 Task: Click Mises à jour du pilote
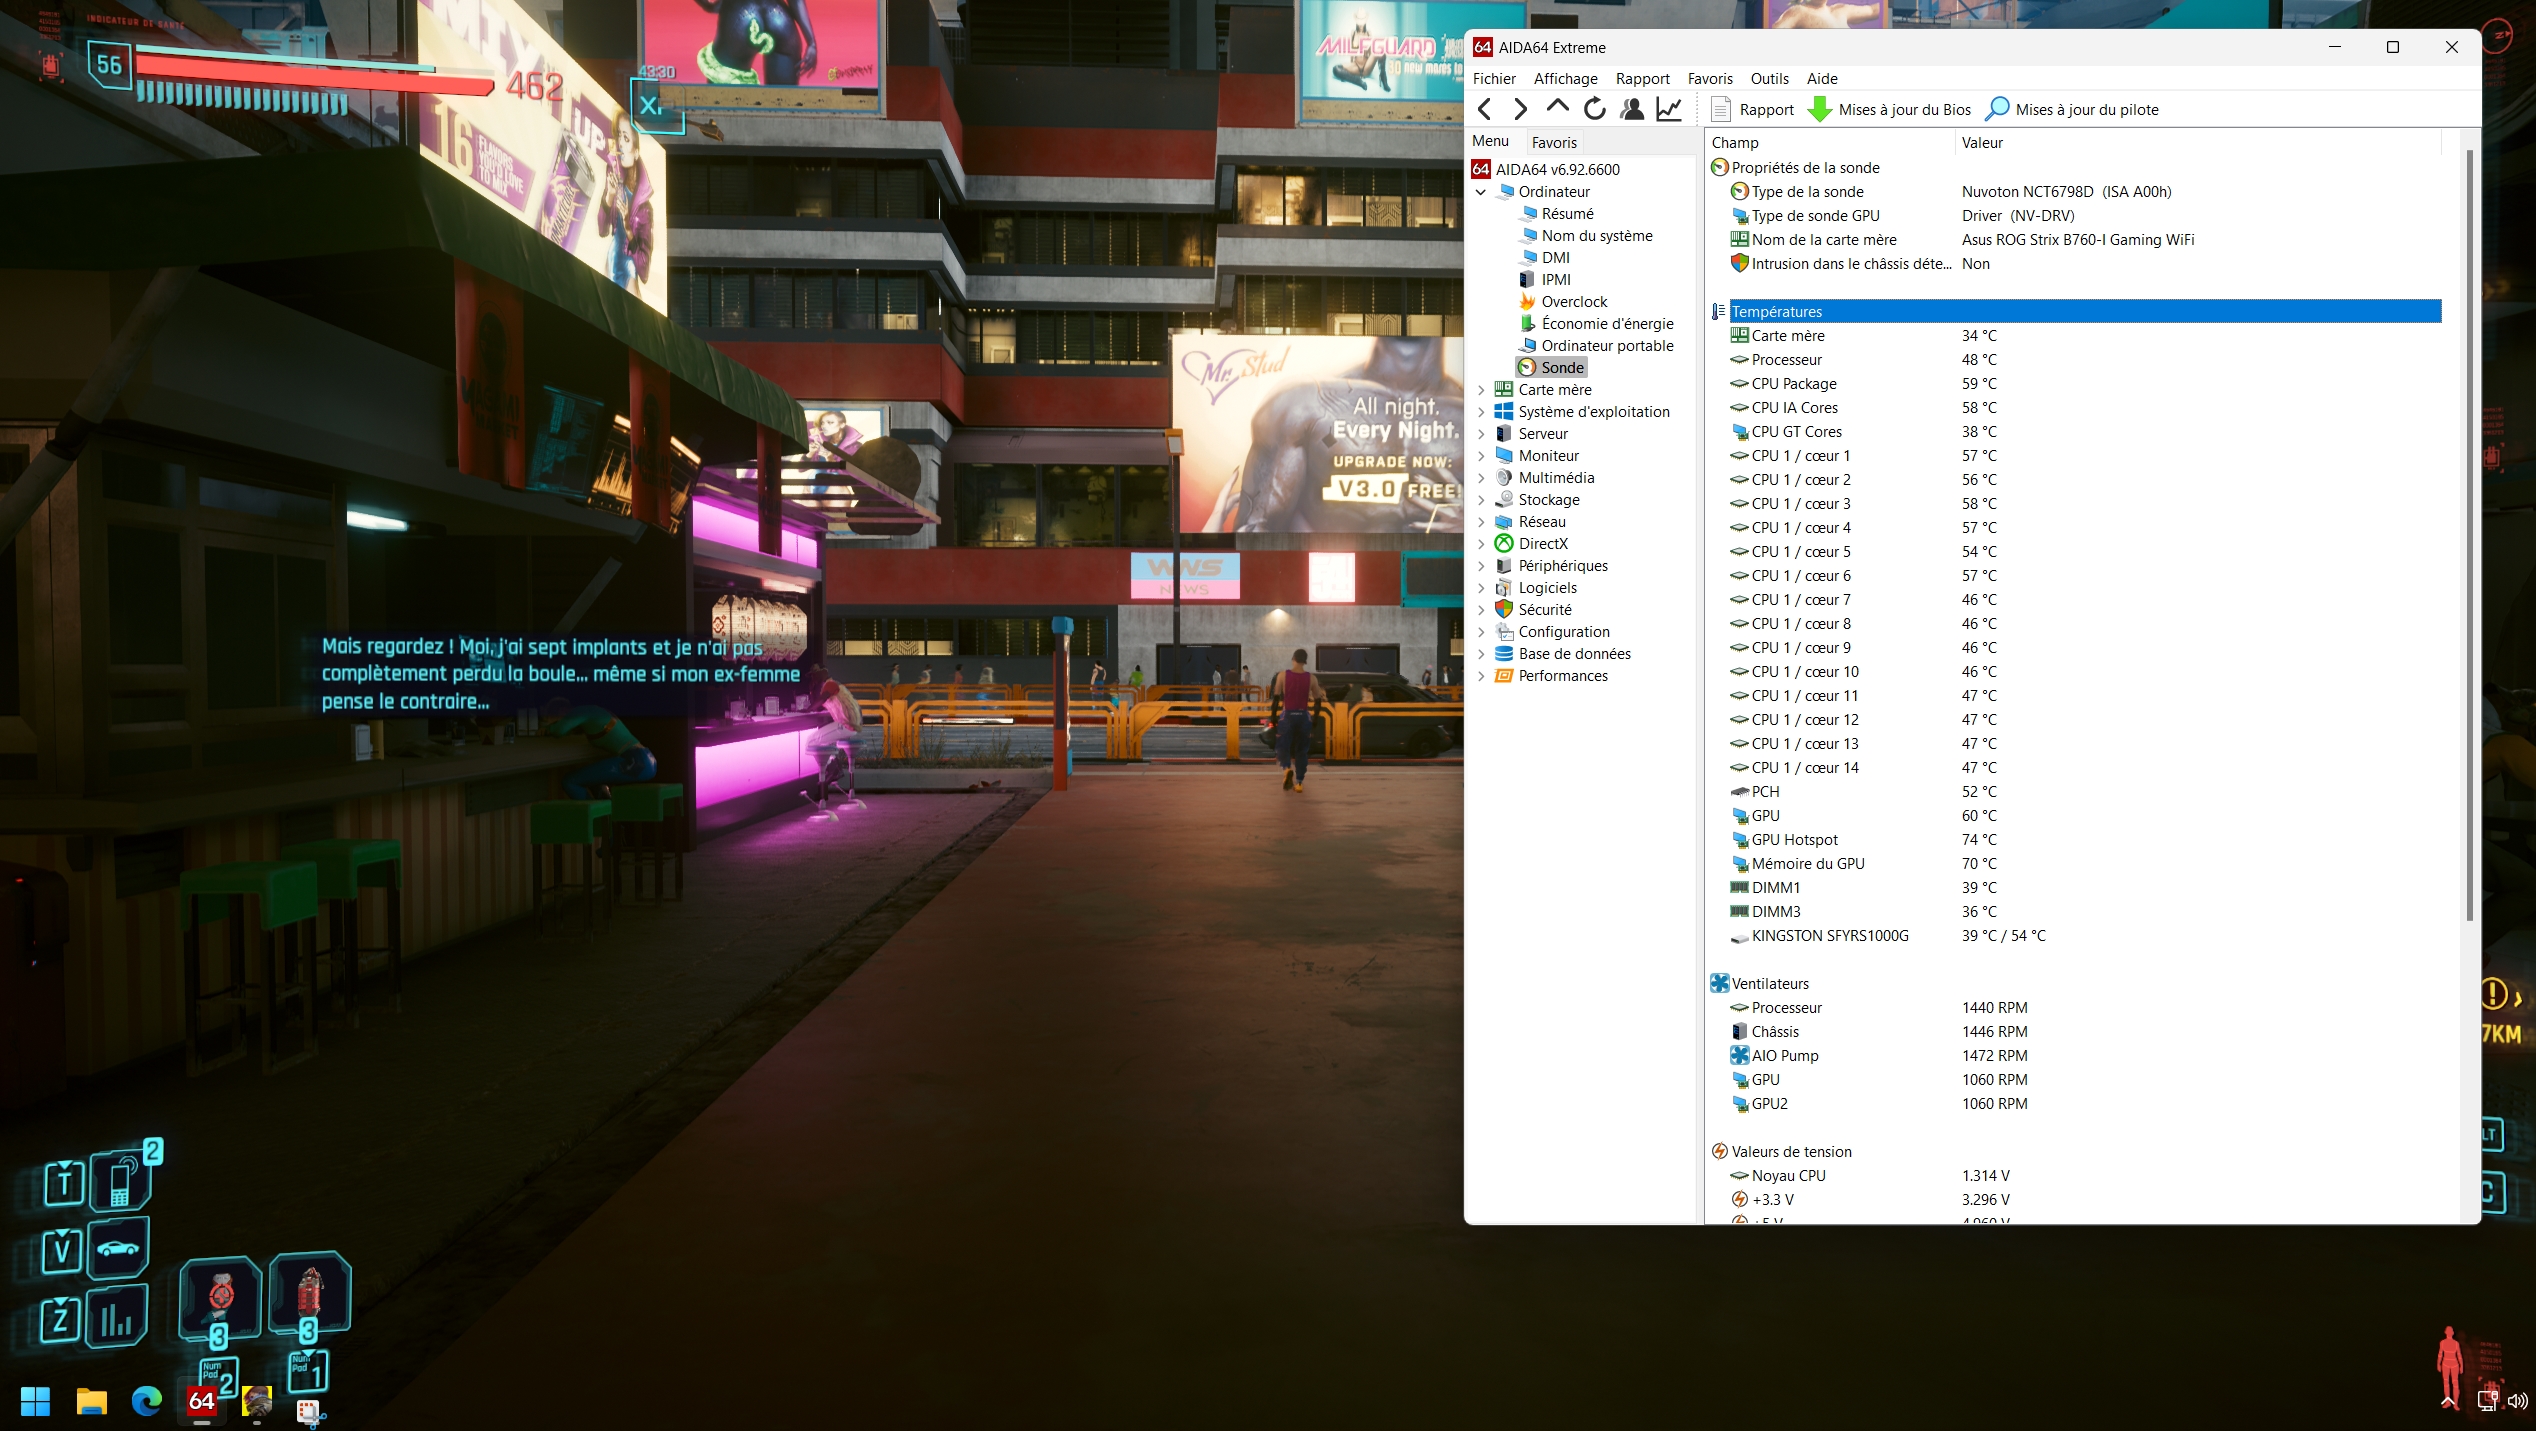tap(2072, 109)
